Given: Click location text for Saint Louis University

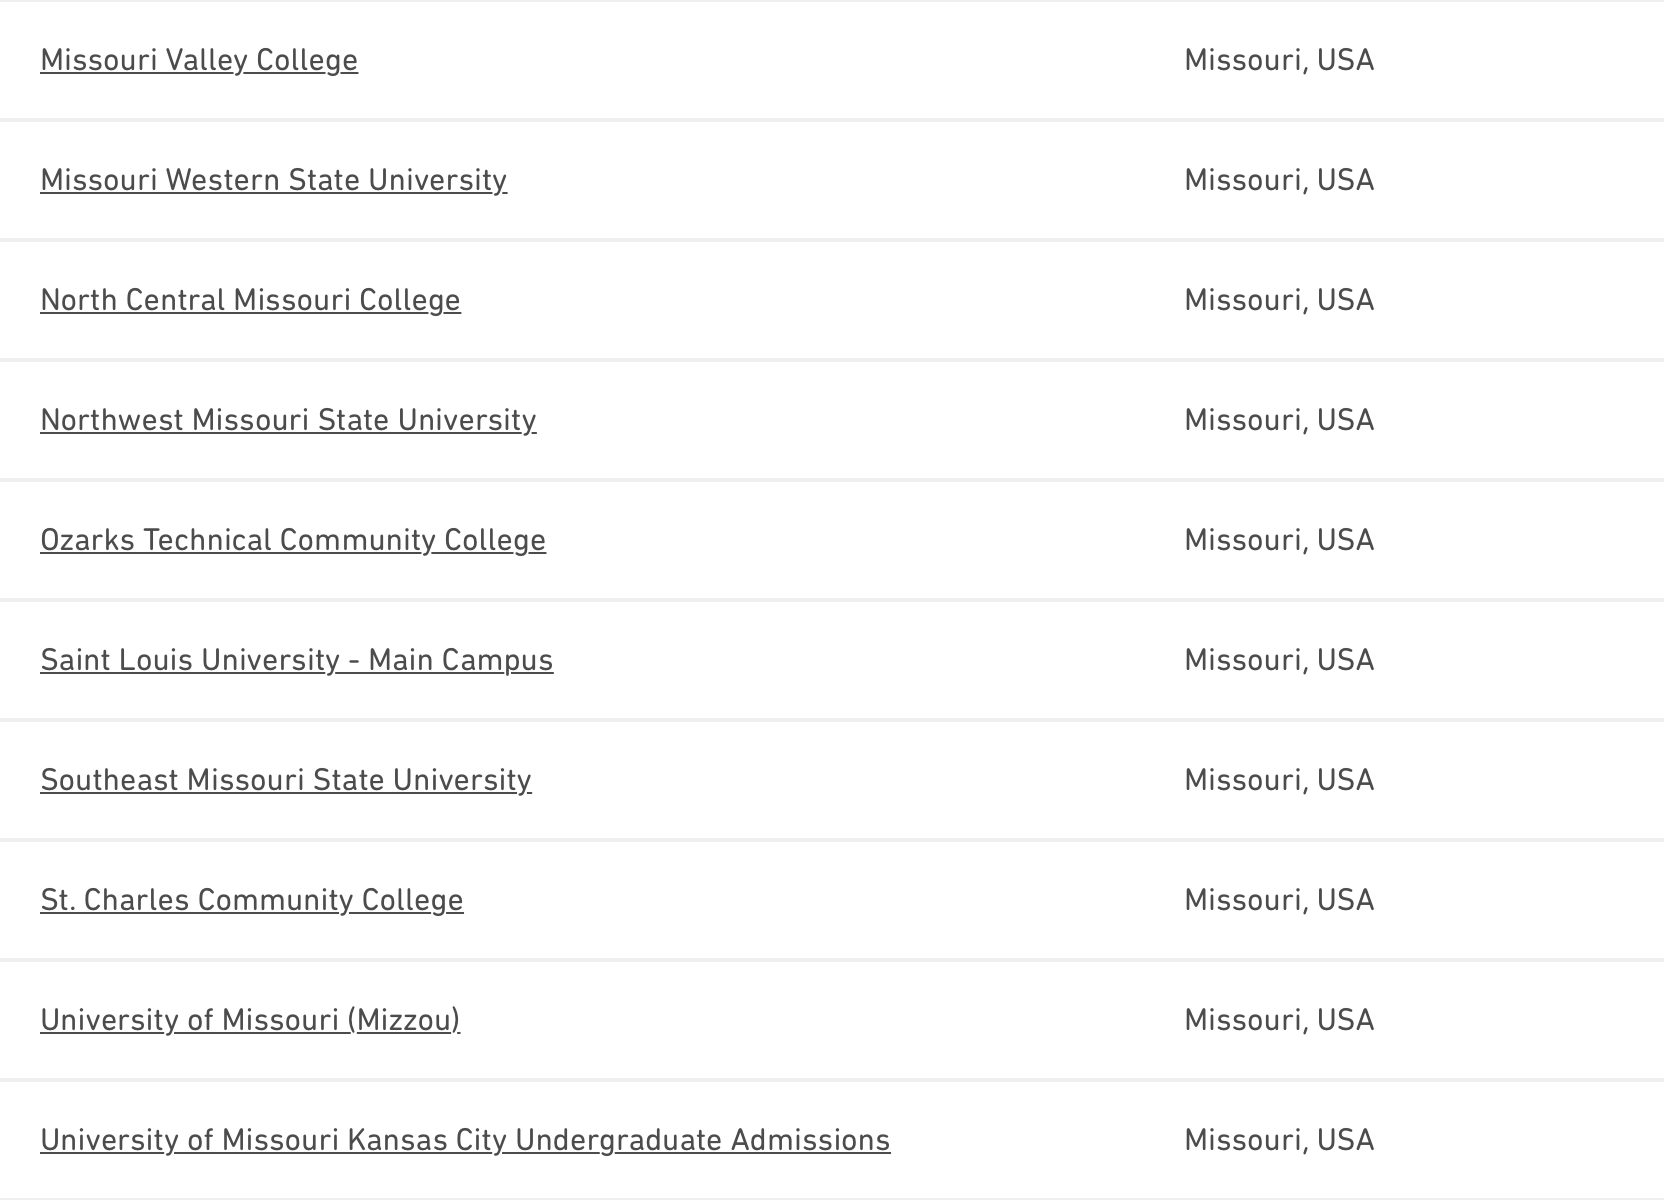Looking at the screenshot, I should click(x=1279, y=660).
